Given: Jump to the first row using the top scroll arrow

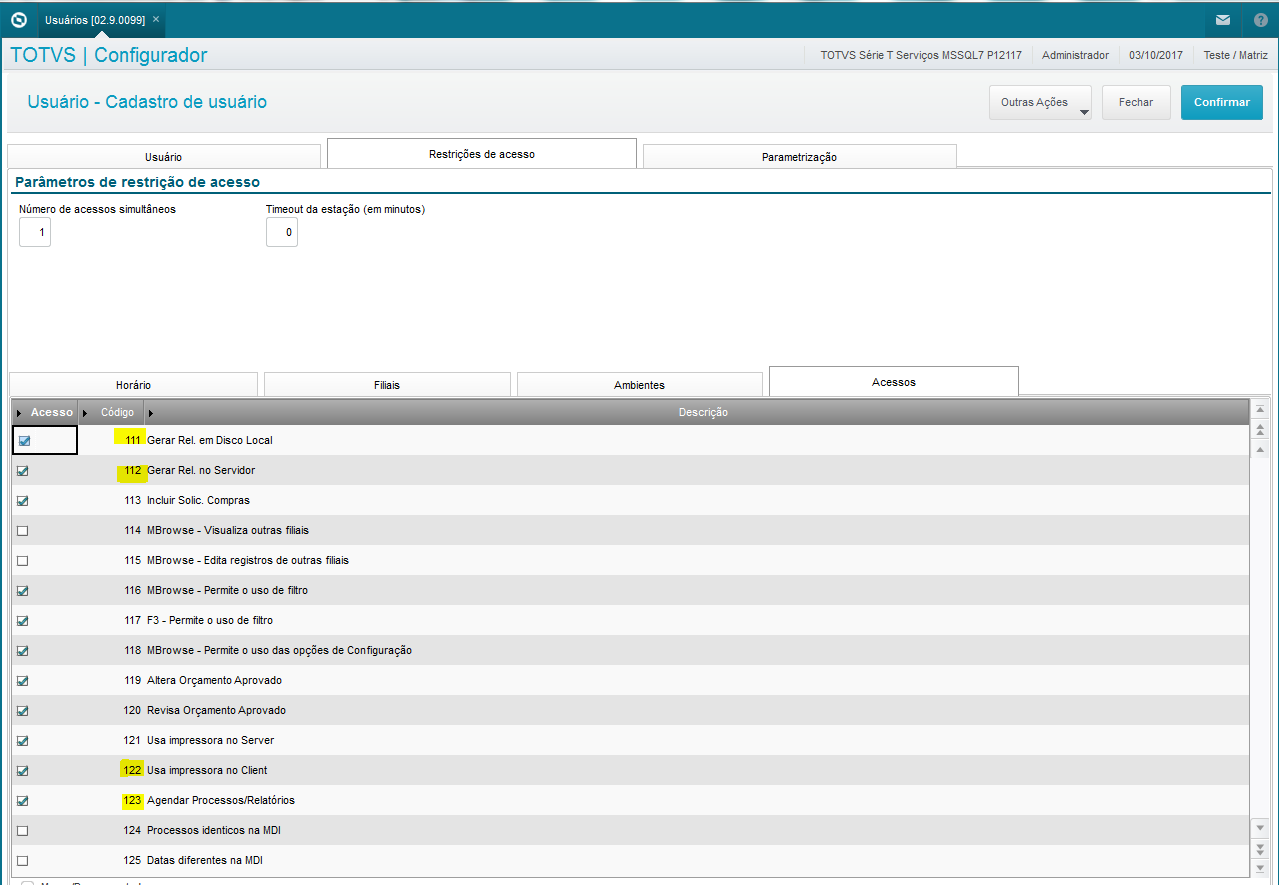Looking at the screenshot, I should point(1260,410).
